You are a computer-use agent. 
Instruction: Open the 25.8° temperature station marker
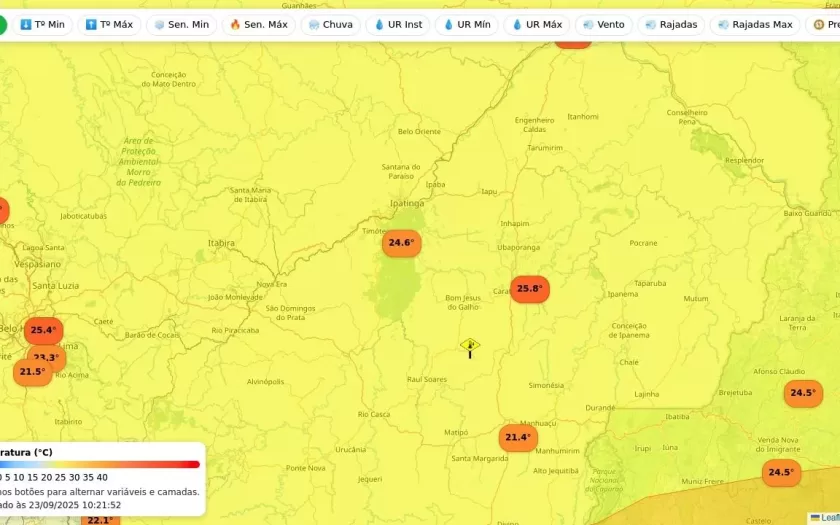pyautogui.click(x=529, y=289)
